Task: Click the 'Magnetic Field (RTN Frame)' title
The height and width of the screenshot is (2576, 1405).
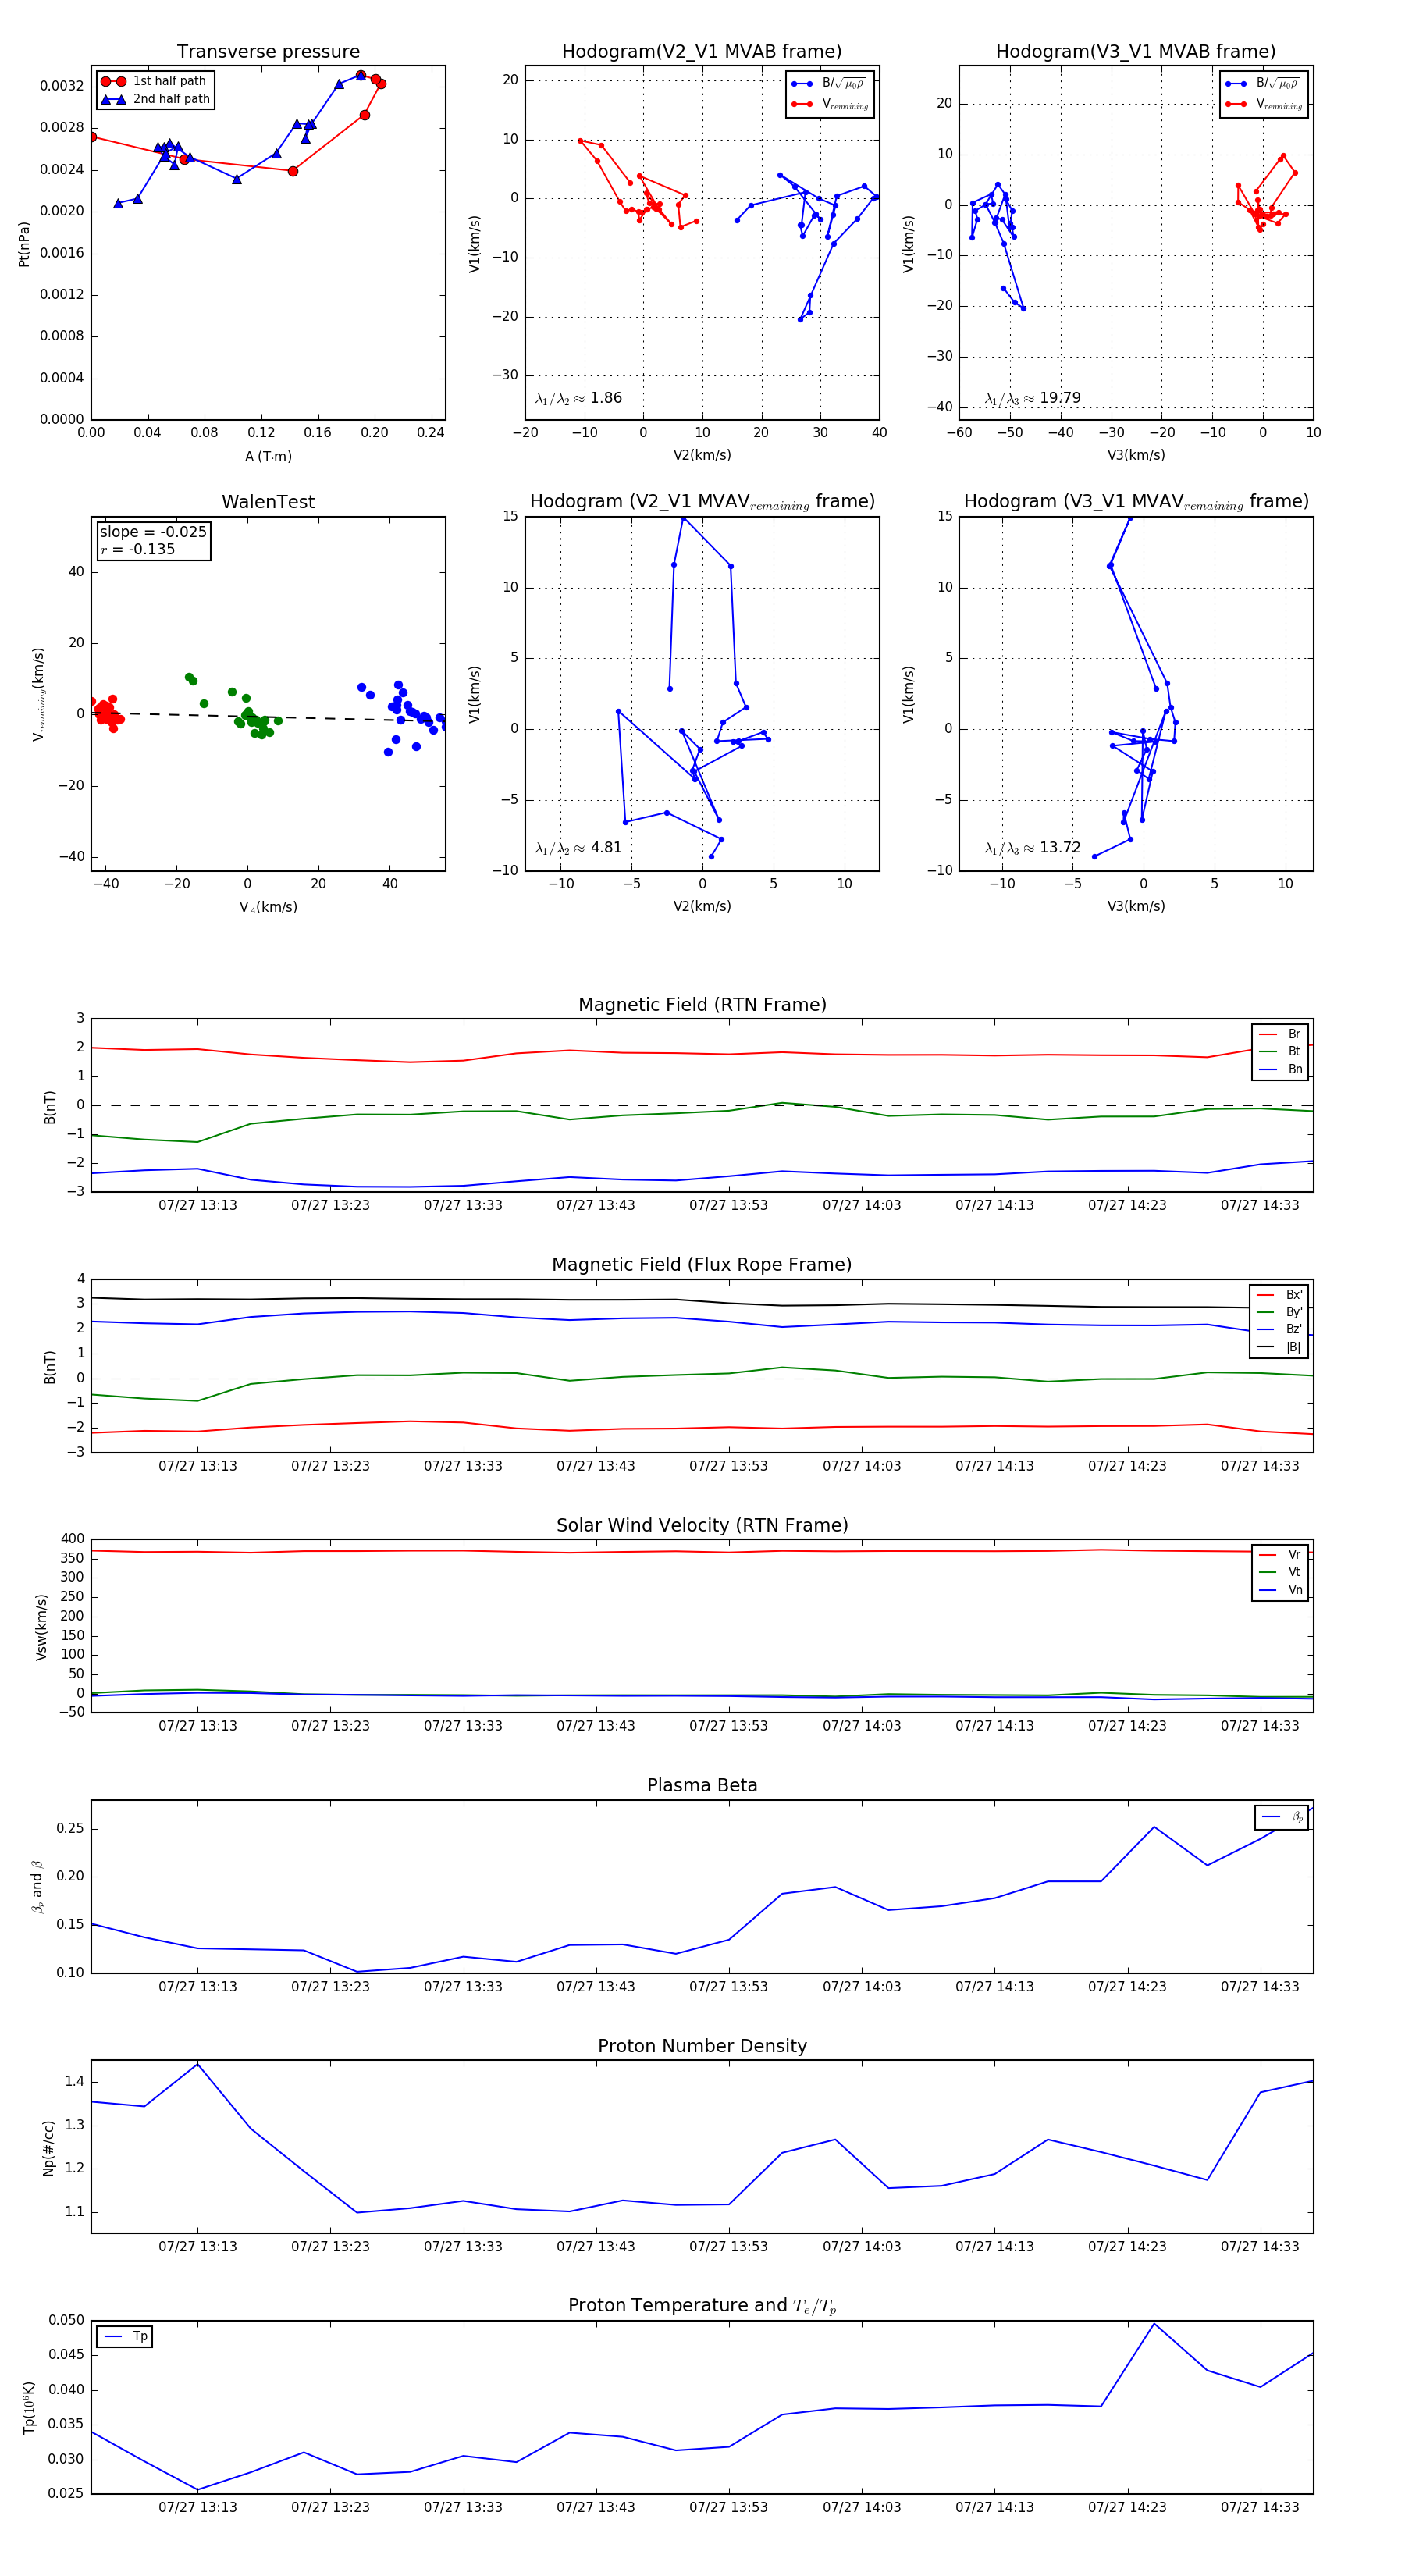Action: (702, 1005)
